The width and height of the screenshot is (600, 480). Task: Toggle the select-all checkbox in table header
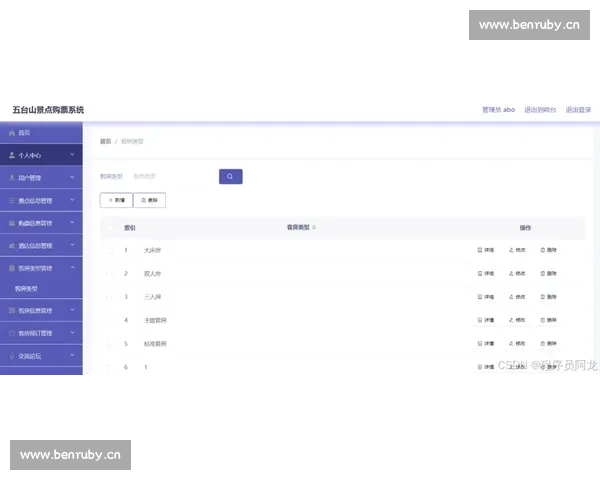tap(108, 227)
